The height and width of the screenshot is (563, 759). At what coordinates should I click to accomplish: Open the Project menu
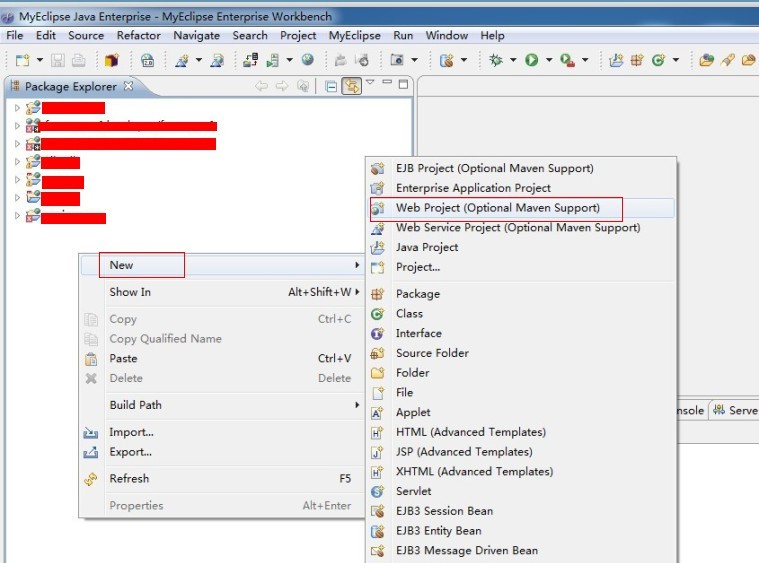[x=298, y=35]
